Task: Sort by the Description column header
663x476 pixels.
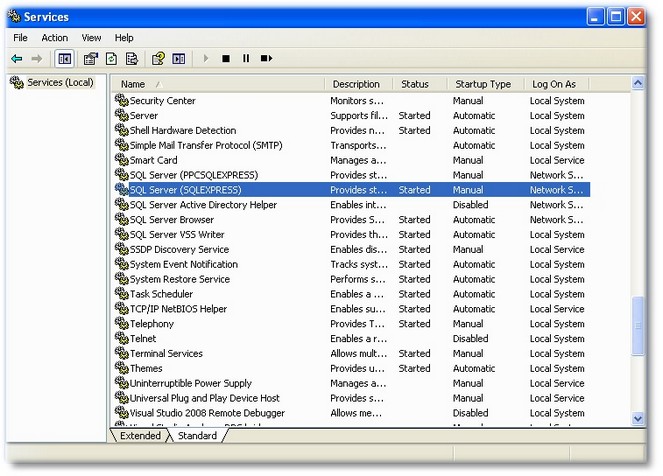Action: (359, 84)
